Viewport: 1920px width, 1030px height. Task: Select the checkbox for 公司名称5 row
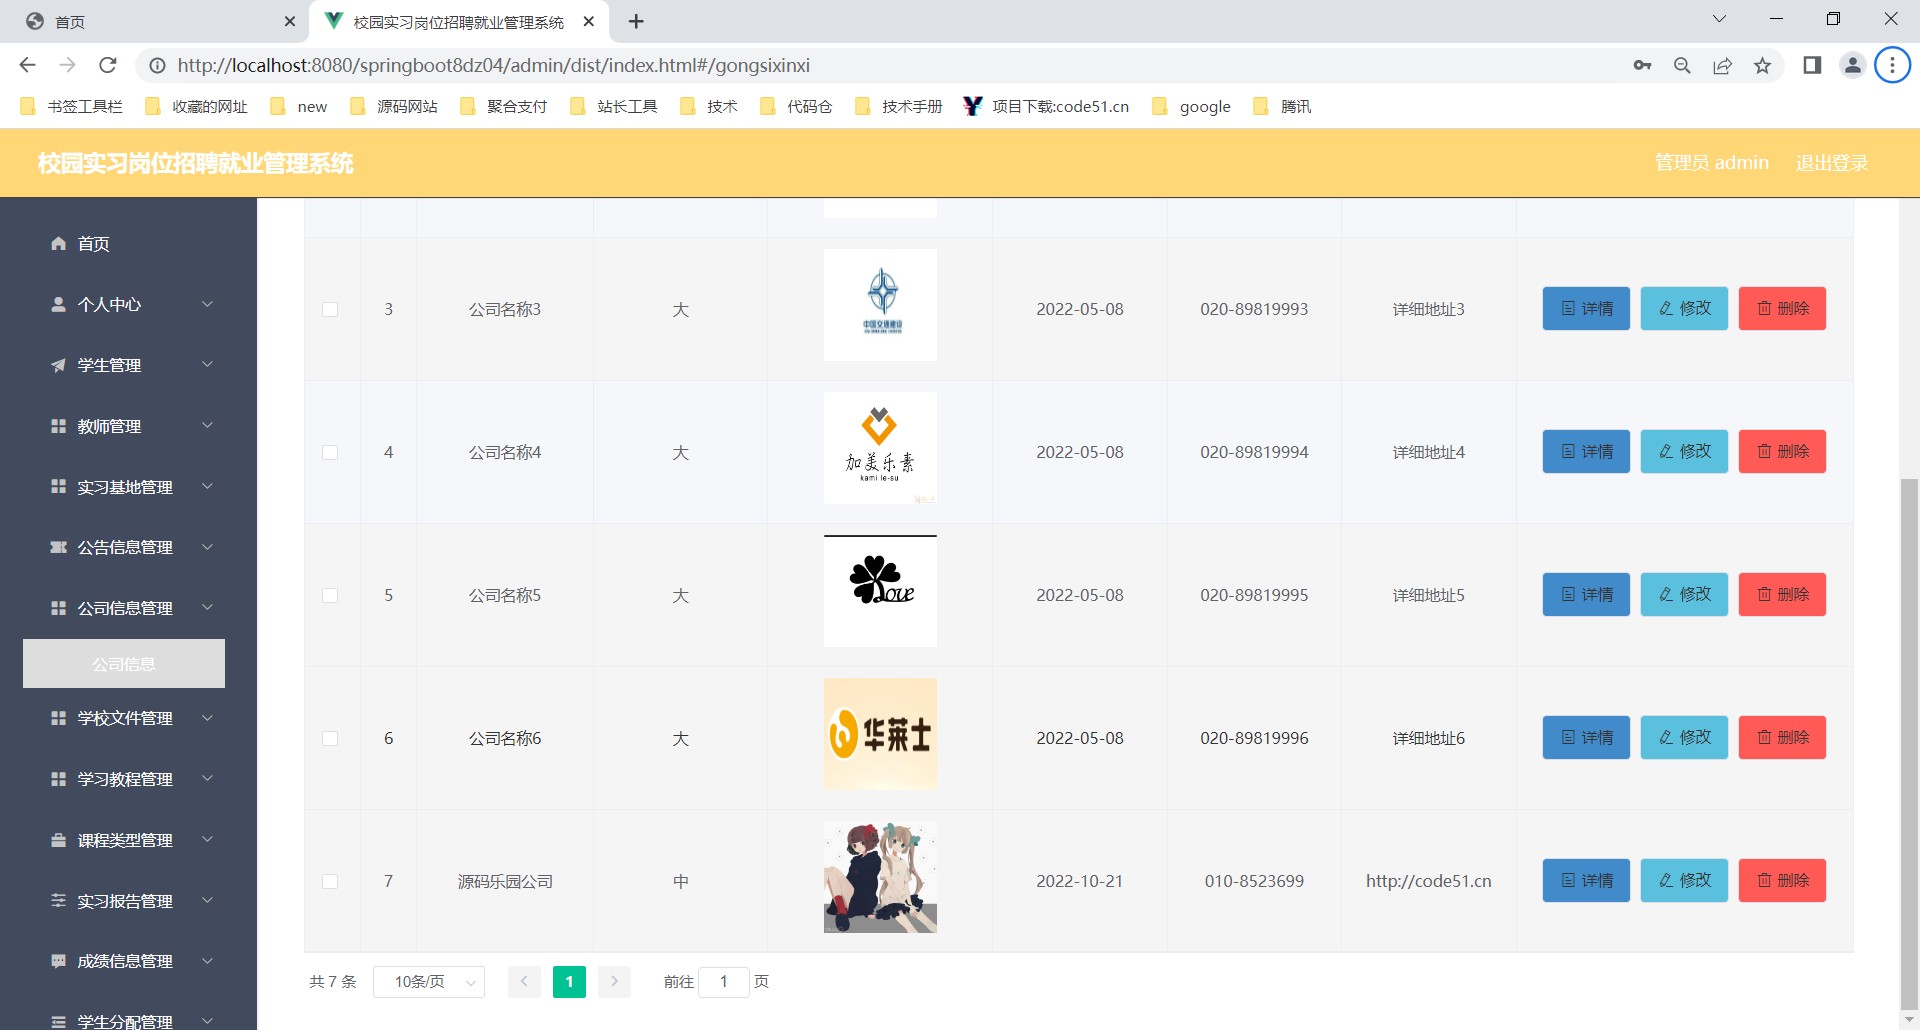[x=330, y=596]
